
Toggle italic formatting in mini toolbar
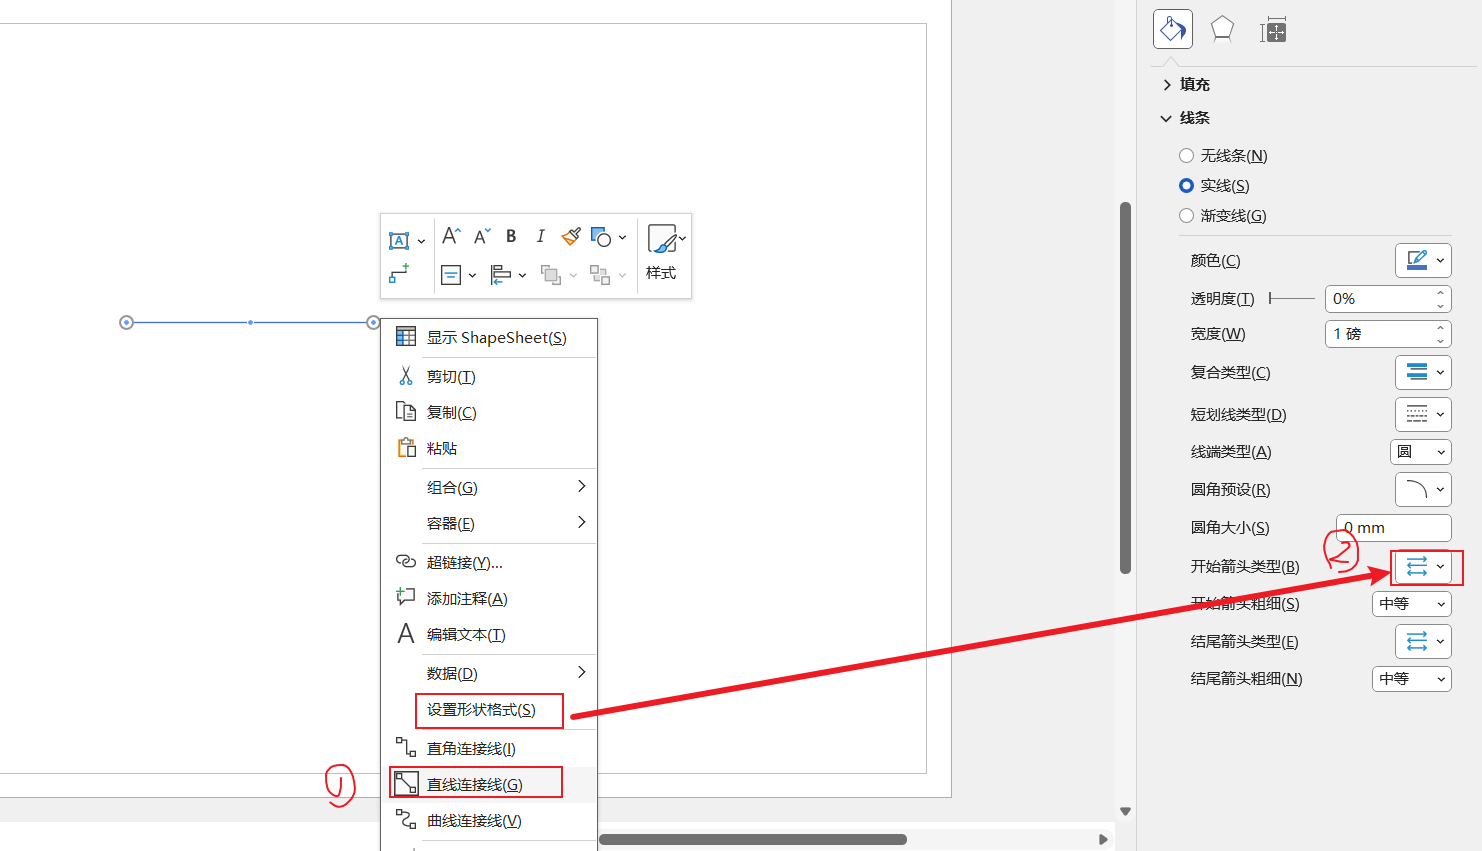(540, 236)
